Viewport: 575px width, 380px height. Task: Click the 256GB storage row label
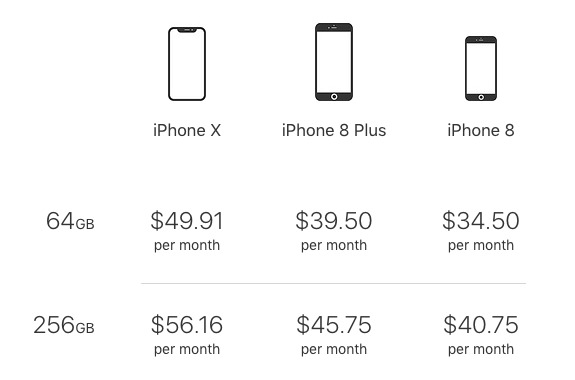[64, 325]
